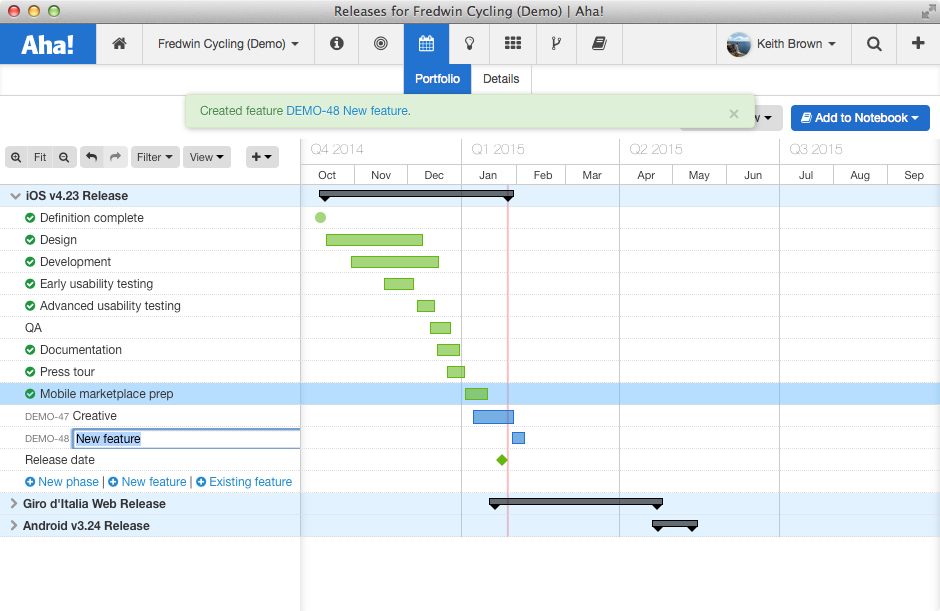Click the New feature link
The width and height of the screenshot is (940, 611).
(x=154, y=482)
